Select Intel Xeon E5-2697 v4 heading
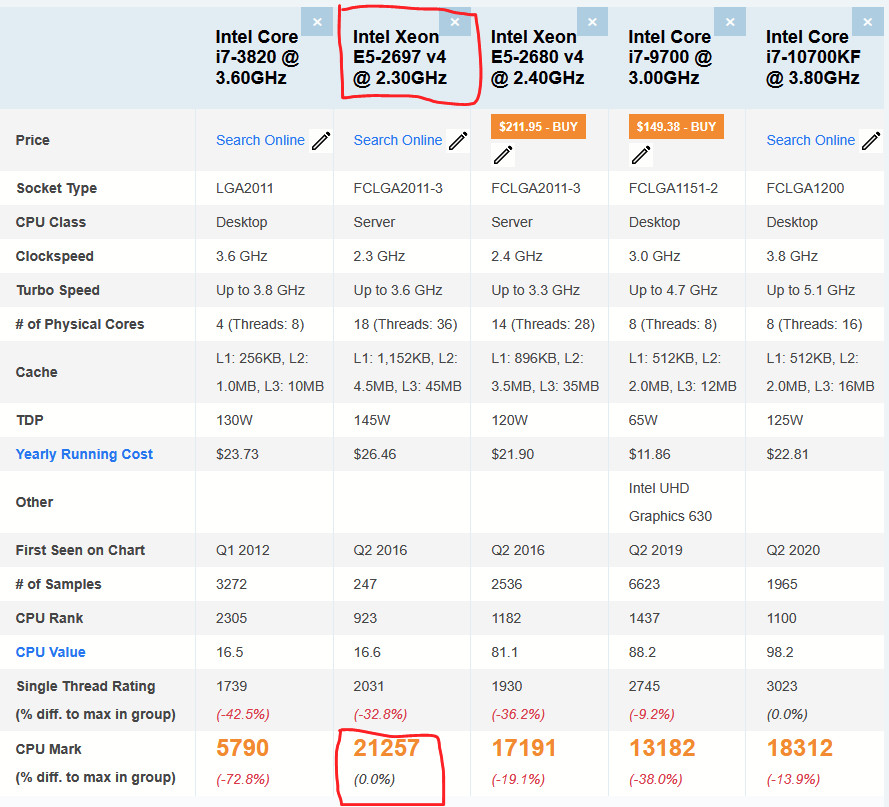 pyautogui.click(x=400, y=57)
